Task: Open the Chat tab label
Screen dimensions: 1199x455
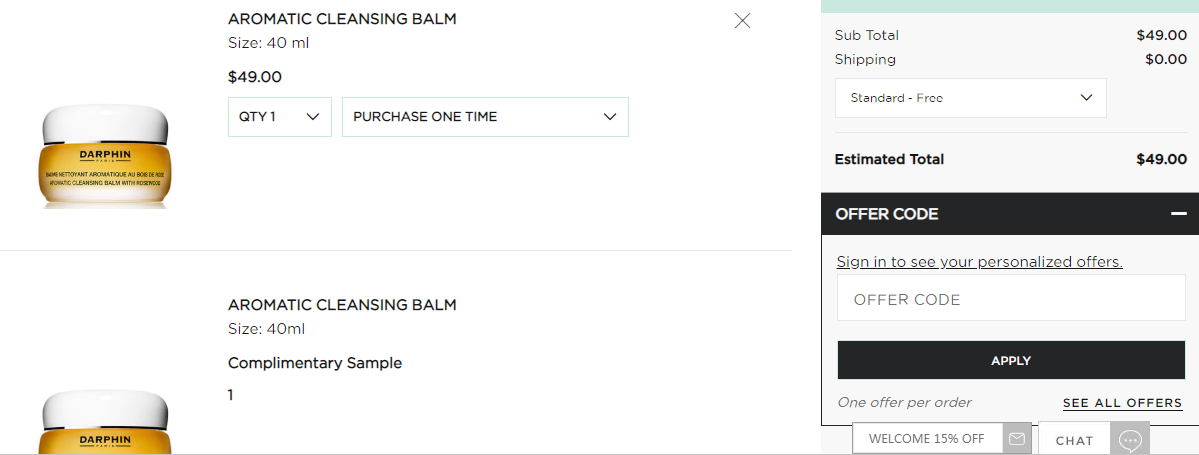Action: pos(1074,440)
